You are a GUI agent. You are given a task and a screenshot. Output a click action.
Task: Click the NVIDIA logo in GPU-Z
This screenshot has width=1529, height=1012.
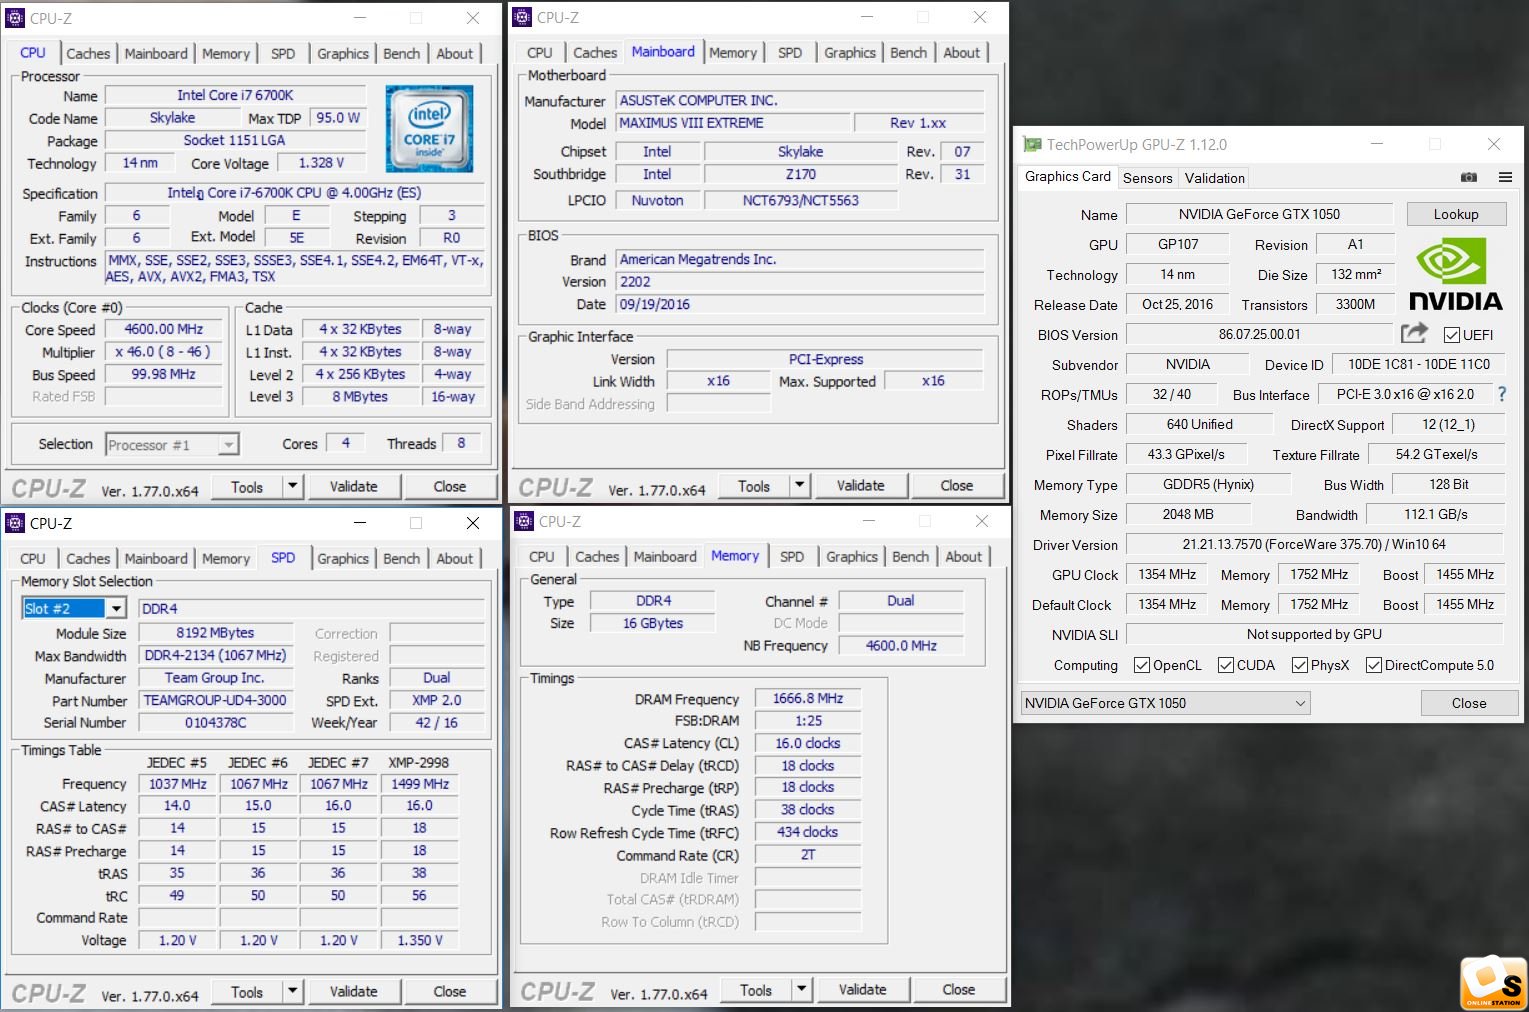pyautogui.click(x=1455, y=274)
